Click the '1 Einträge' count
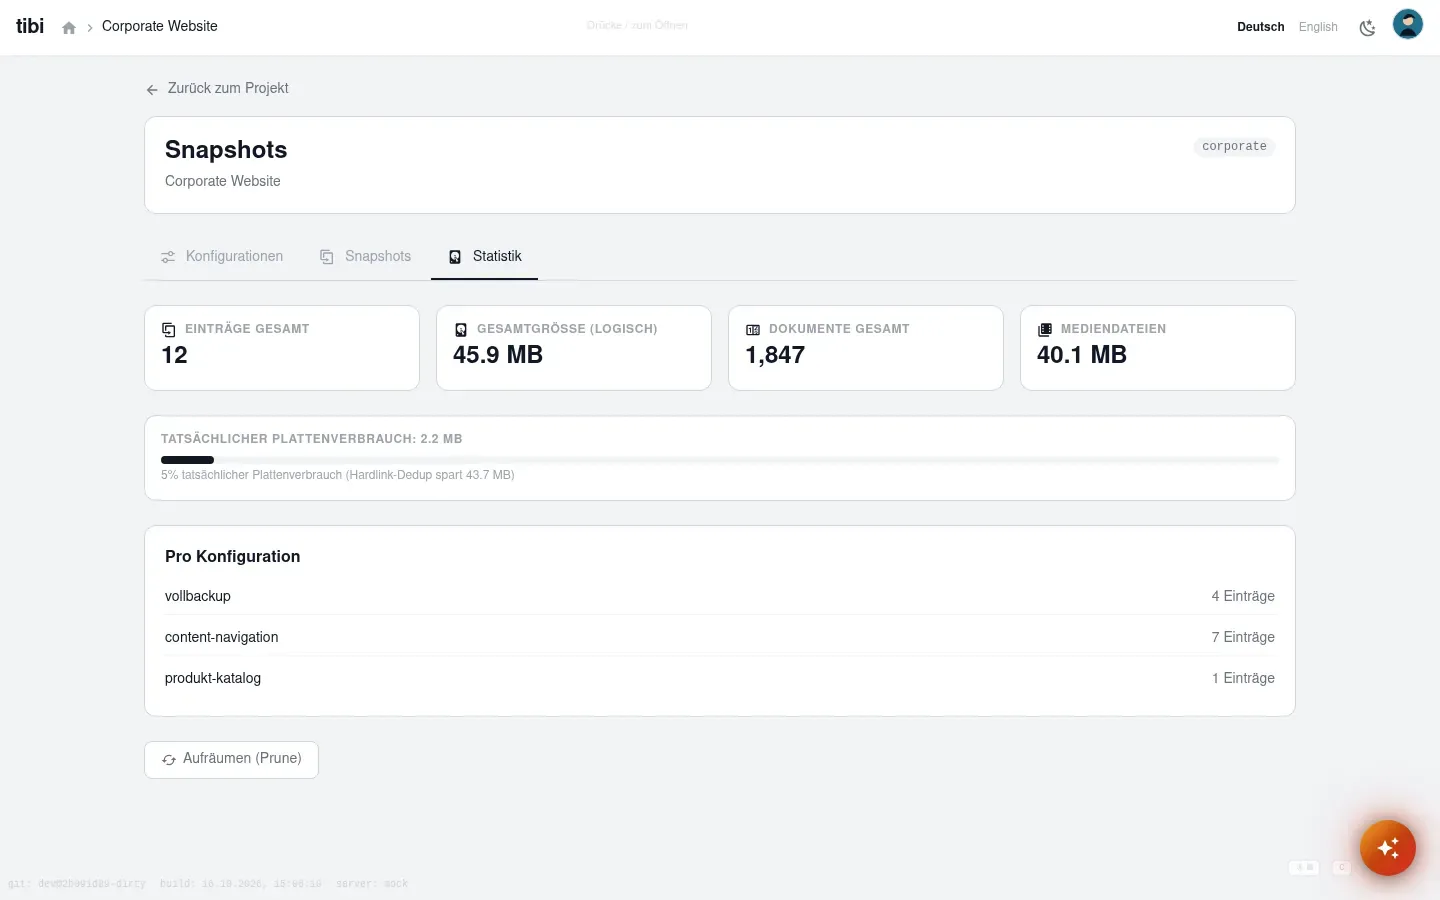1440x900 pixels. click(1243, 678)
